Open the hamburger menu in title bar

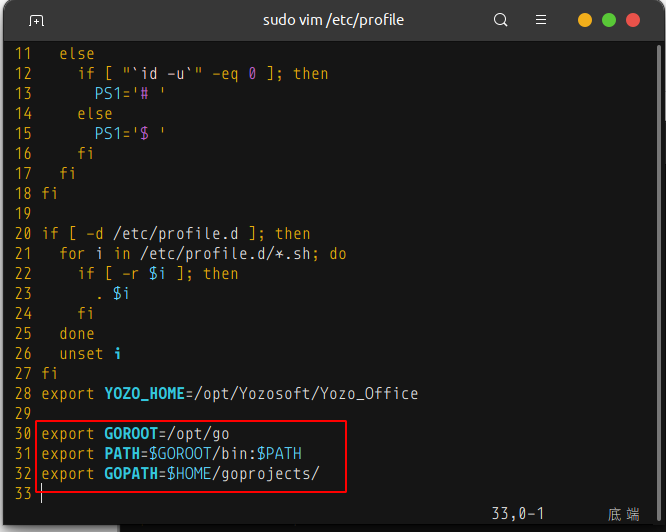541,20
